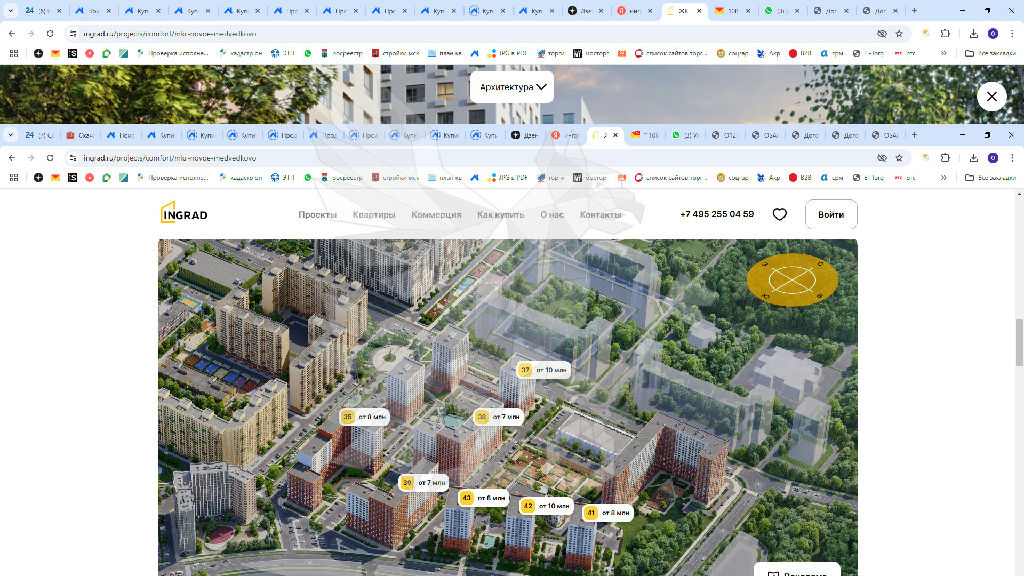Close the gallery overlay with the round X button
This screenshot has height=576, width=1024.
pyautogui.click(x=991, y=97)
